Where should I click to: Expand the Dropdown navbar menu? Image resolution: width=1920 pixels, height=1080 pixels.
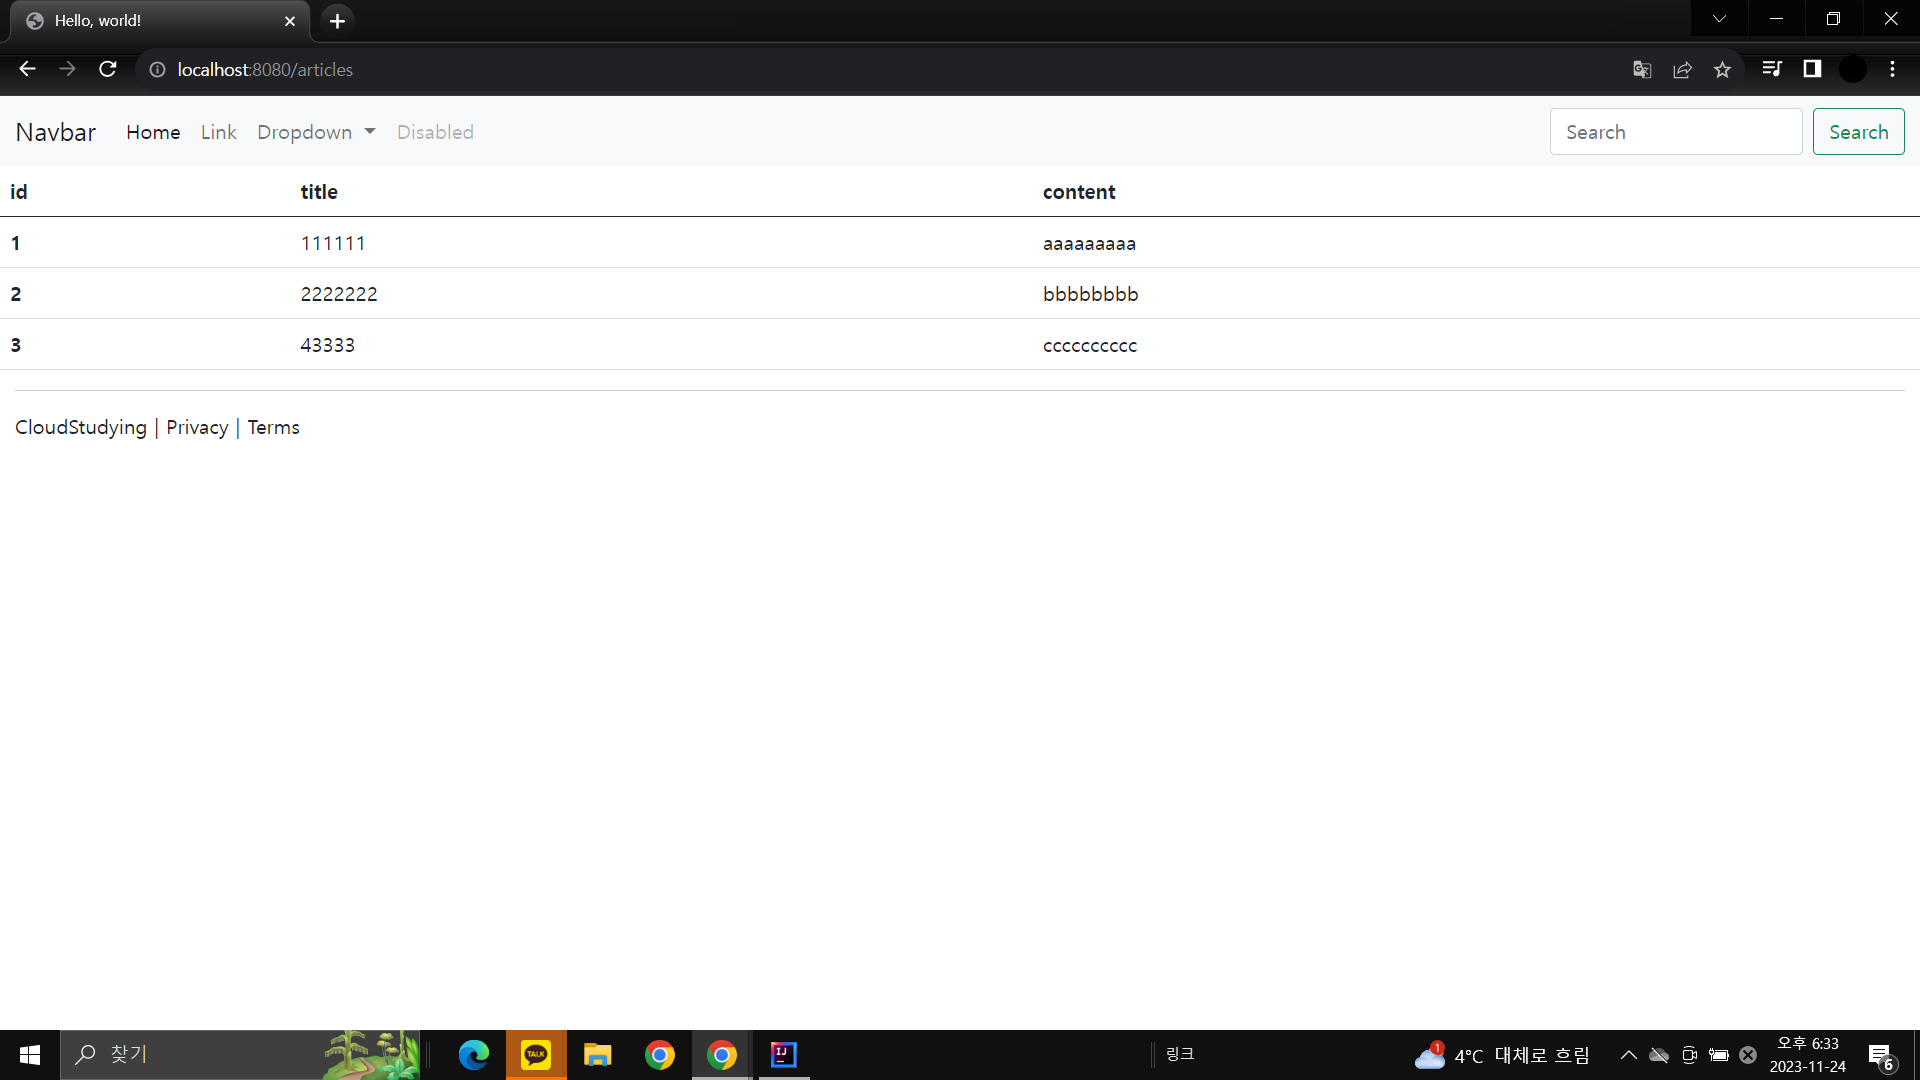point(316,132)
